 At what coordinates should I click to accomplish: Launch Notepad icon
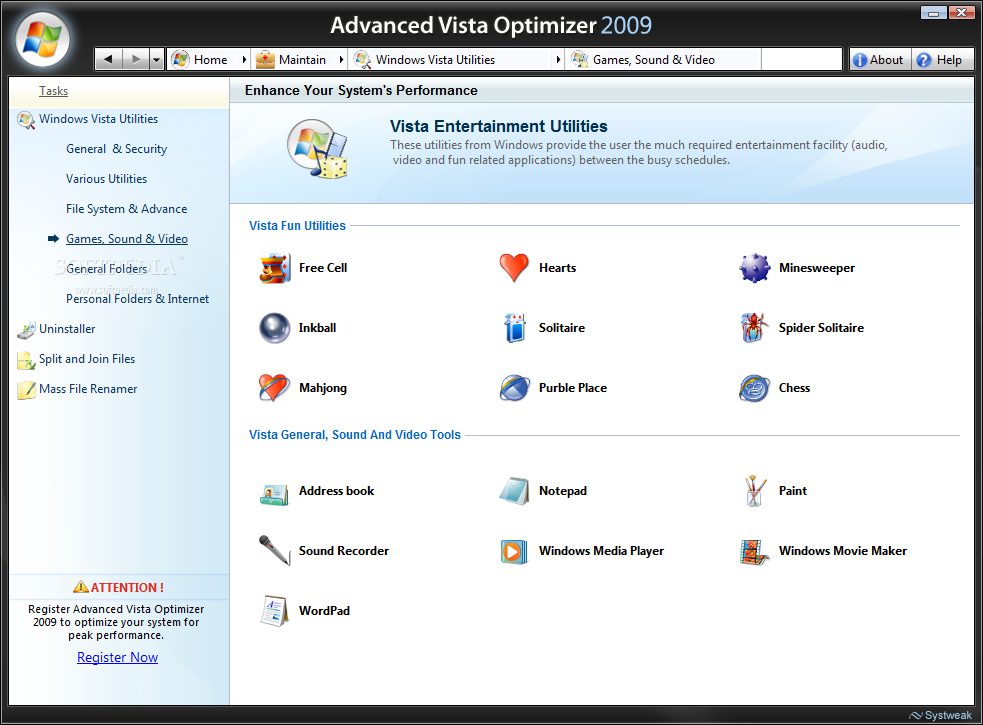tap(515, 490)
